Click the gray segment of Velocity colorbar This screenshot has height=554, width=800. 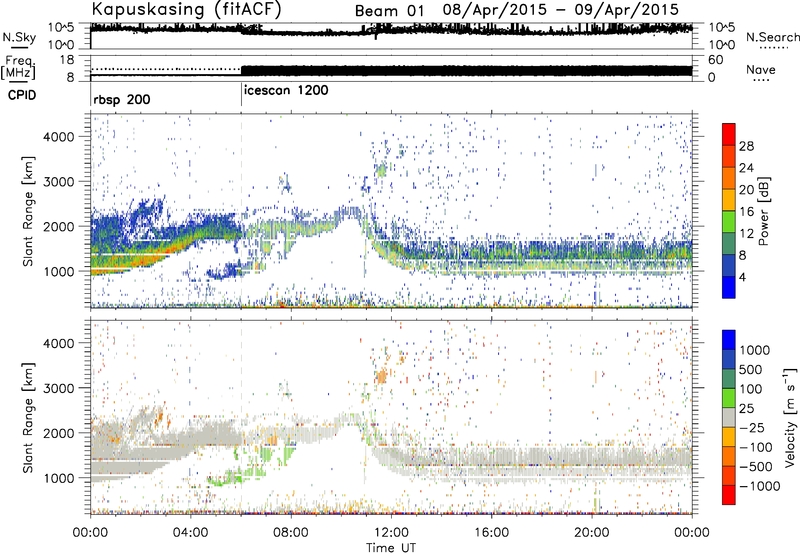(x=729, y=417)
